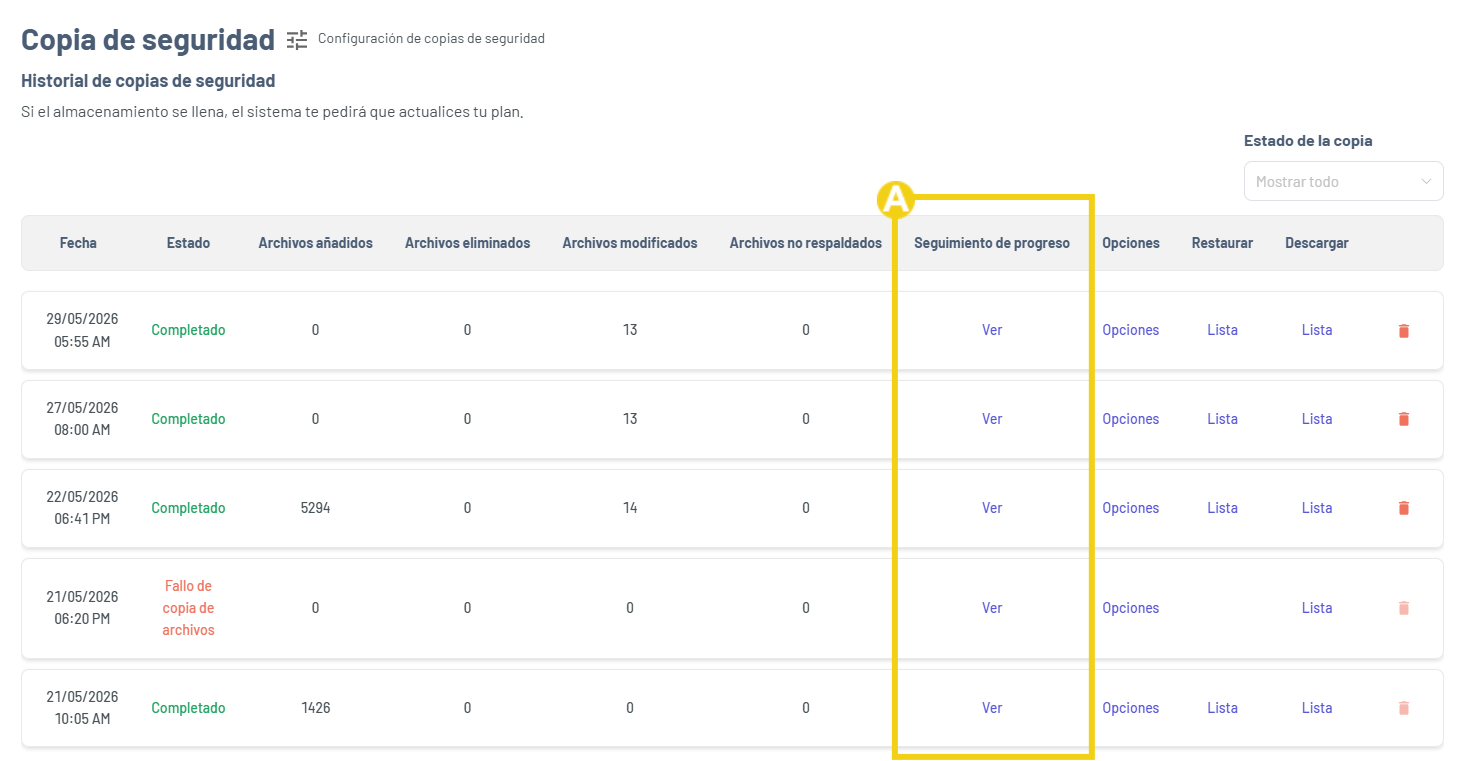Screen dimensions: 1473x761
Task: Open download Lista for the failed backup
Action: [x=1317, y=608]
